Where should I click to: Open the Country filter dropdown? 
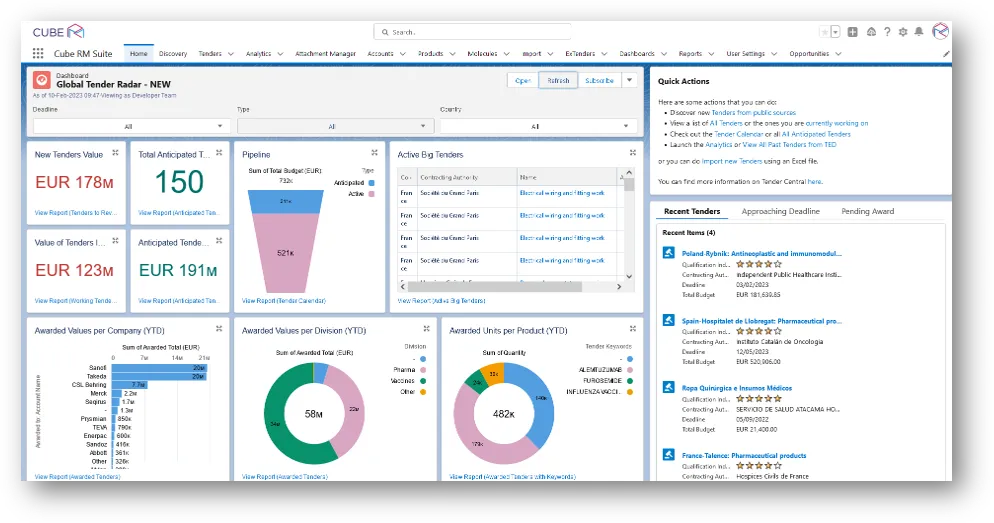pyautogui.click(x=538, y=126)
